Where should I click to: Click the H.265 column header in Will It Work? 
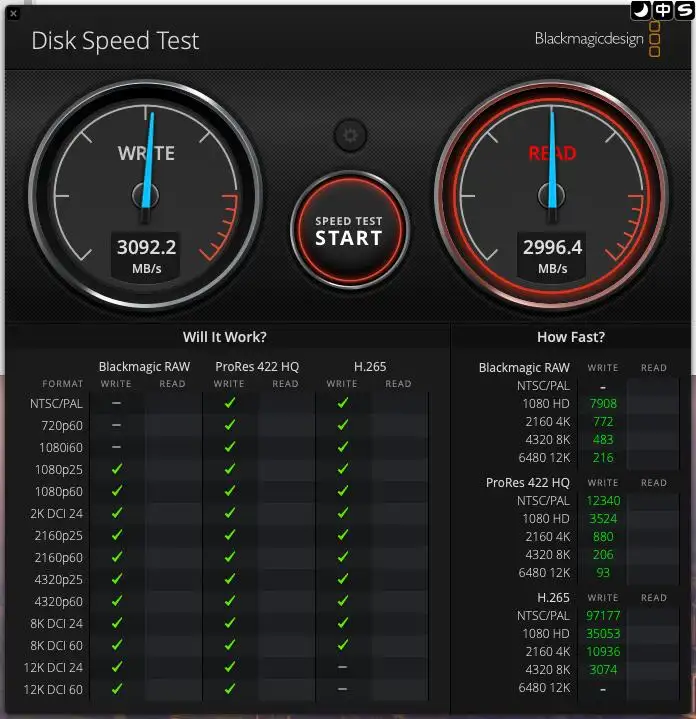pos(370,367)
